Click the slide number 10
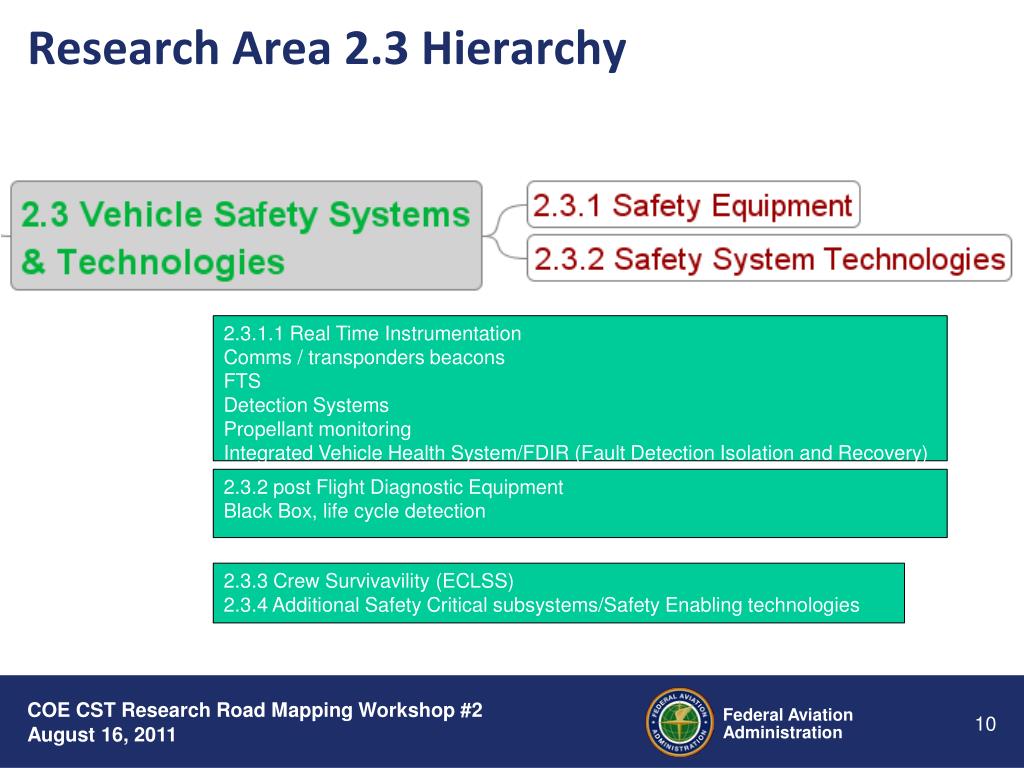The width and height of the screenshot is (1024, 768). click(985, 724)
